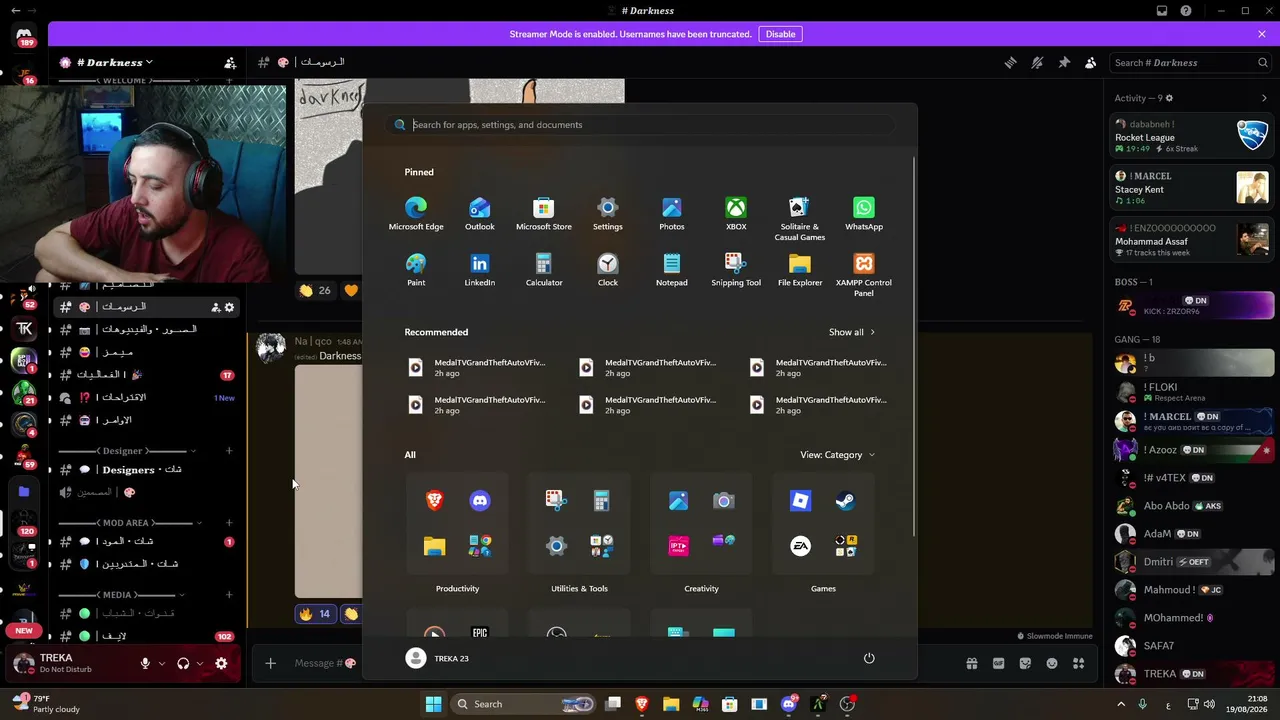Viewport: 1280px width, 720px height.
Task: Open WhatsApp from pinned apps
Action: [x=864, y=214]
